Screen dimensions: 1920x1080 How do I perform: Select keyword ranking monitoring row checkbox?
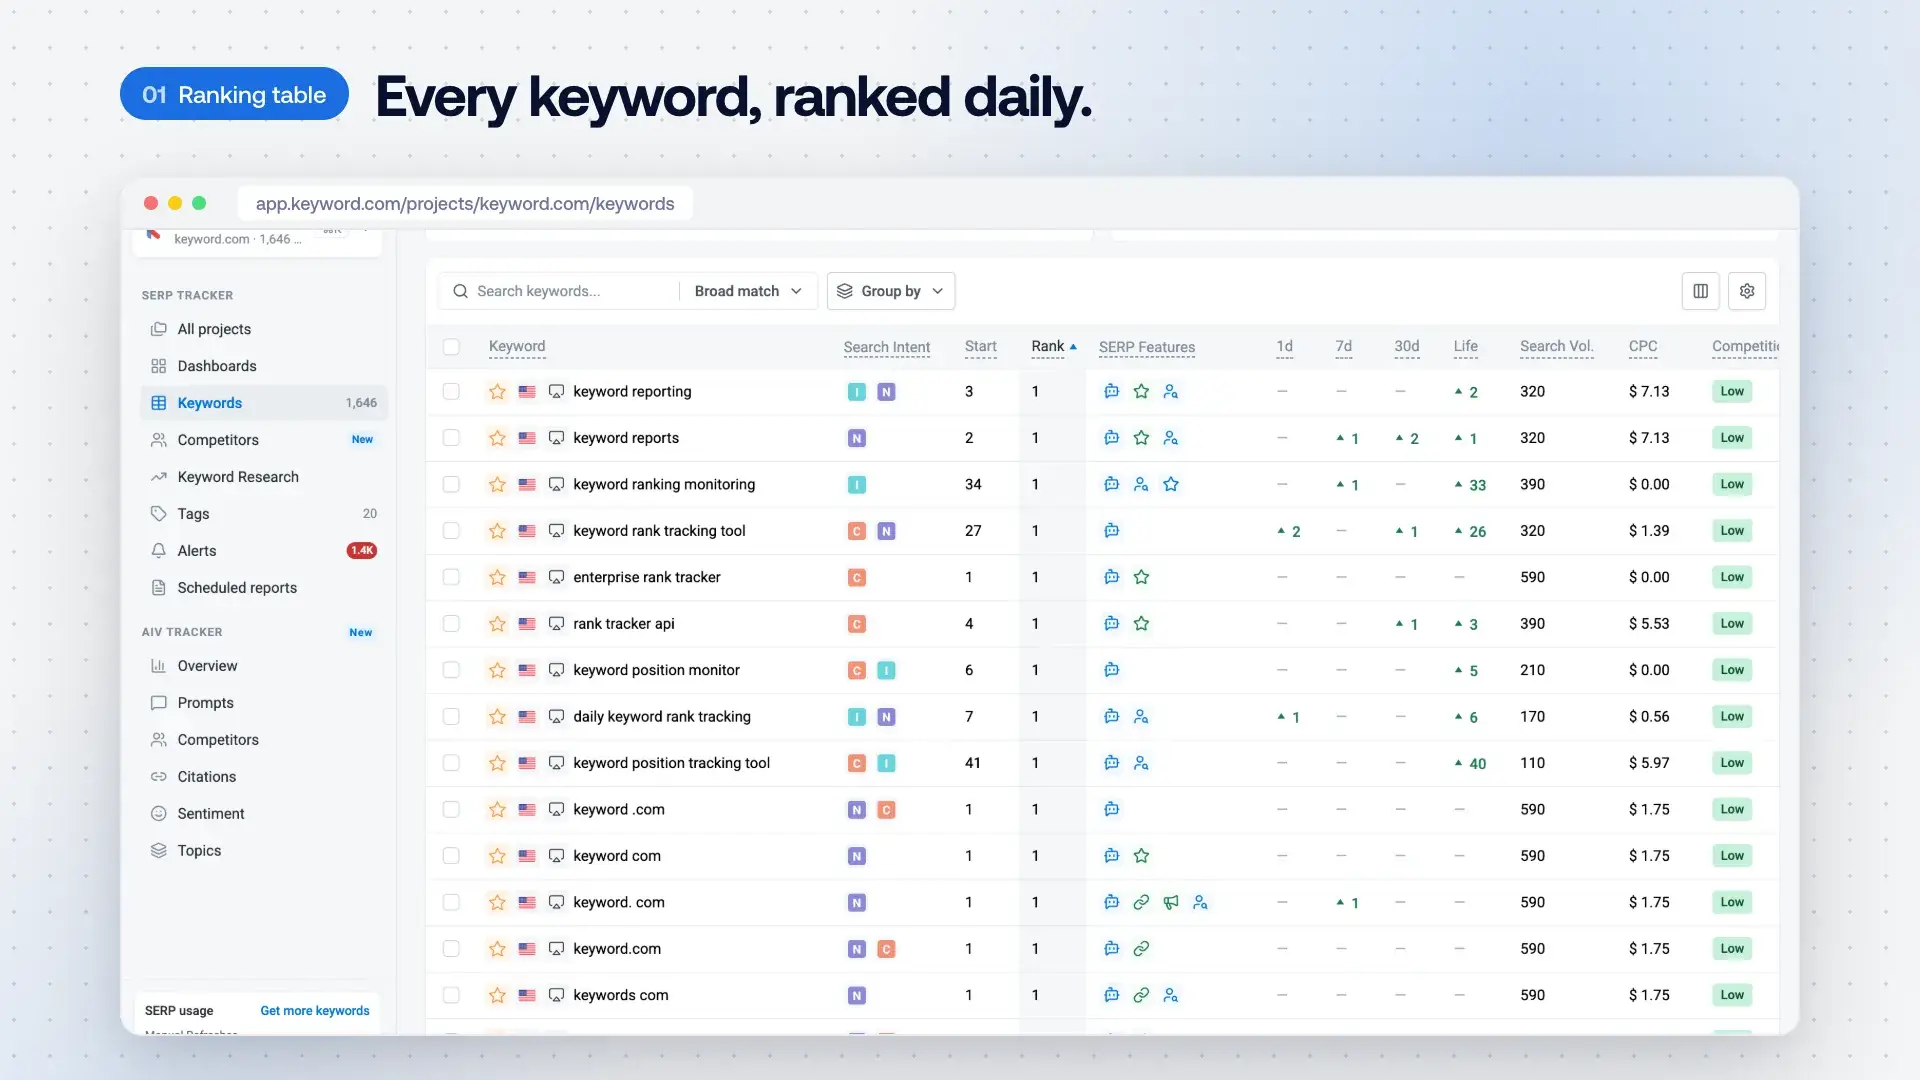coord(451,485)
